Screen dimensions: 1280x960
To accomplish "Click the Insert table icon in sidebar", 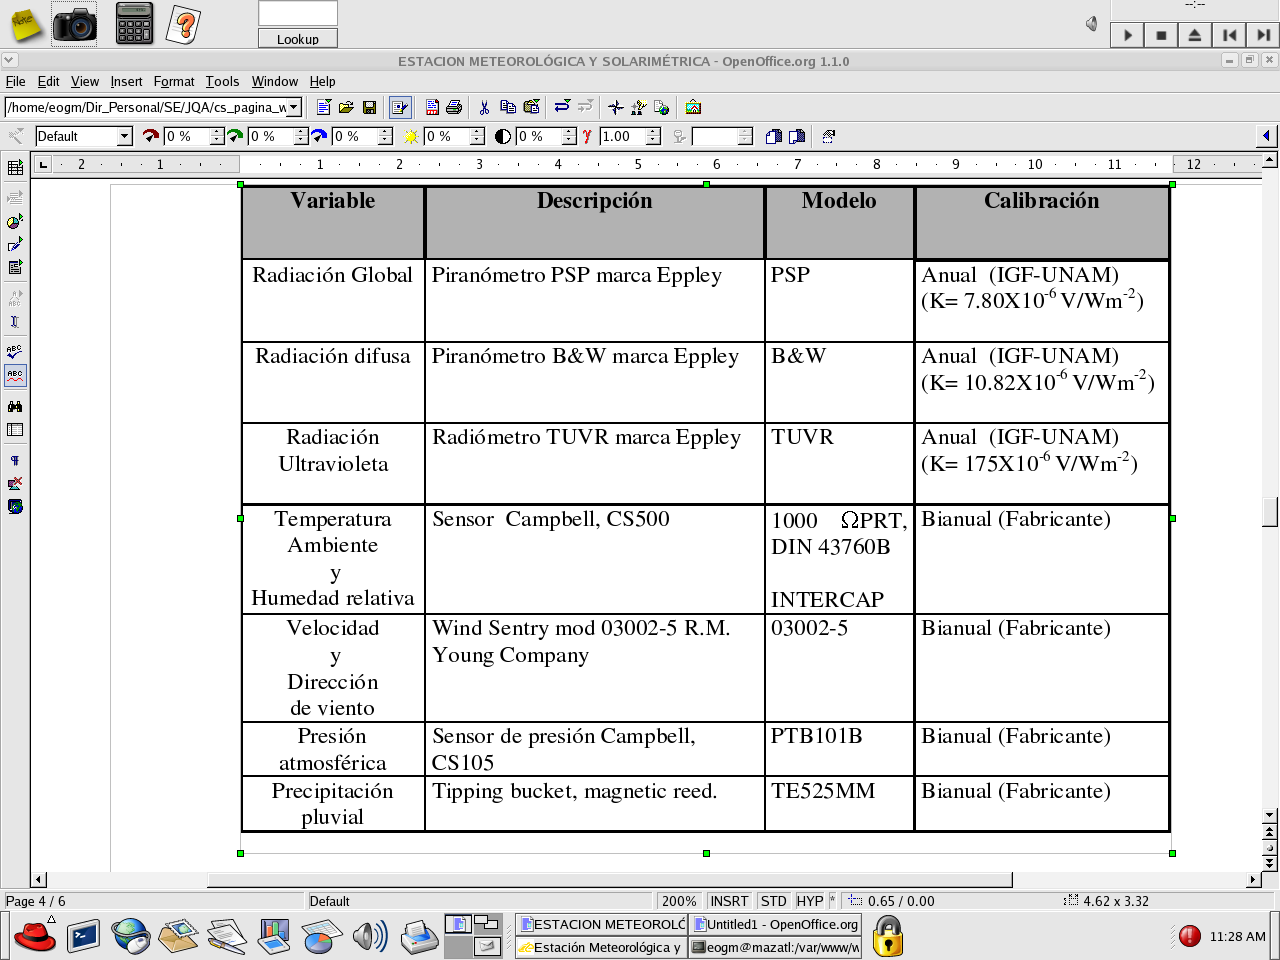I will coord(15,168).
